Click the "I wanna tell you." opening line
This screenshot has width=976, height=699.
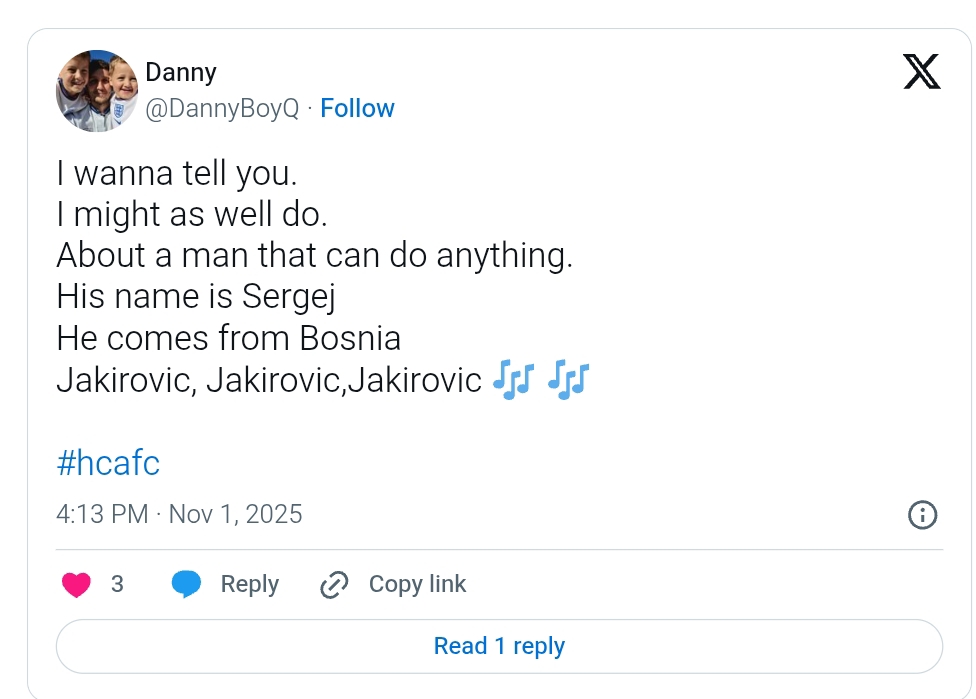click(x=177, y=173)
